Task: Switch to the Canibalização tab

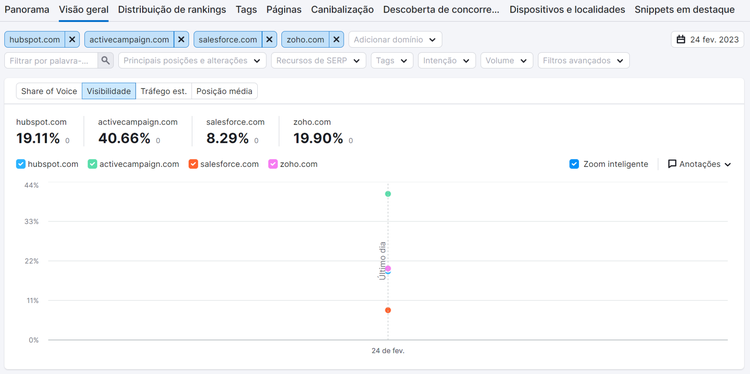Action: (342, 10)
